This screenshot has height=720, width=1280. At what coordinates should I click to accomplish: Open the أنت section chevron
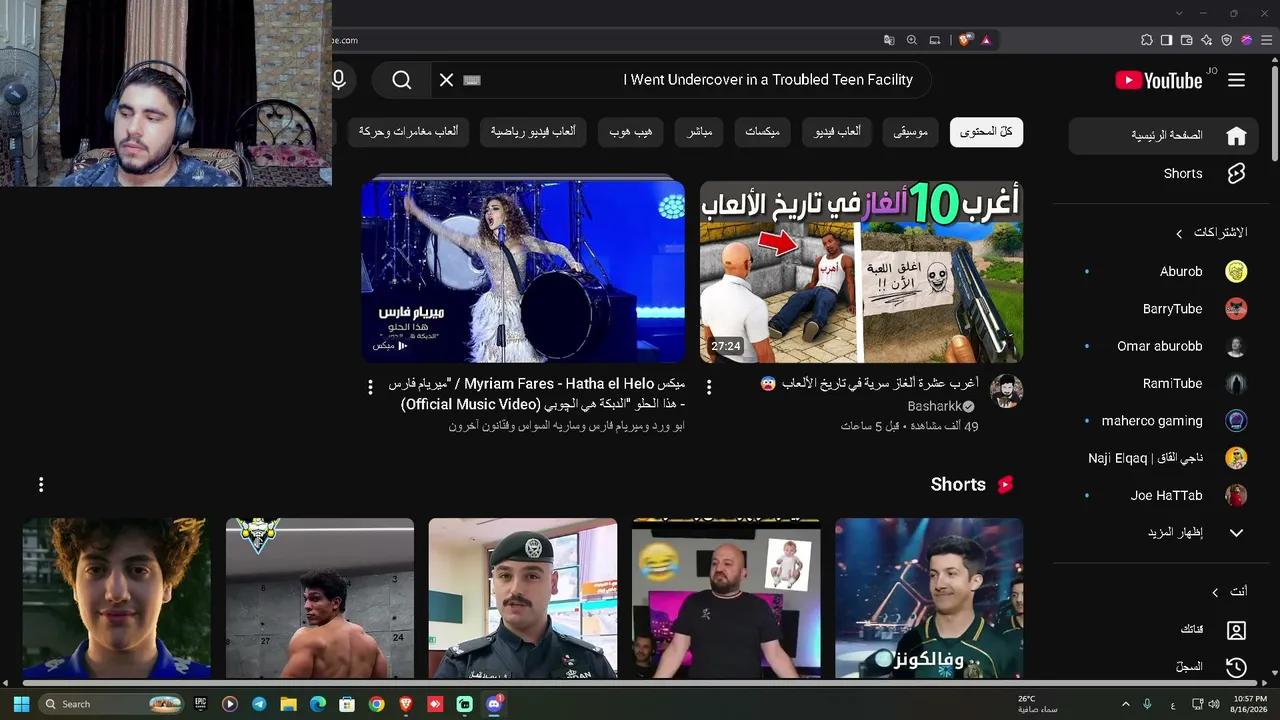click(x=1215, y=592)
